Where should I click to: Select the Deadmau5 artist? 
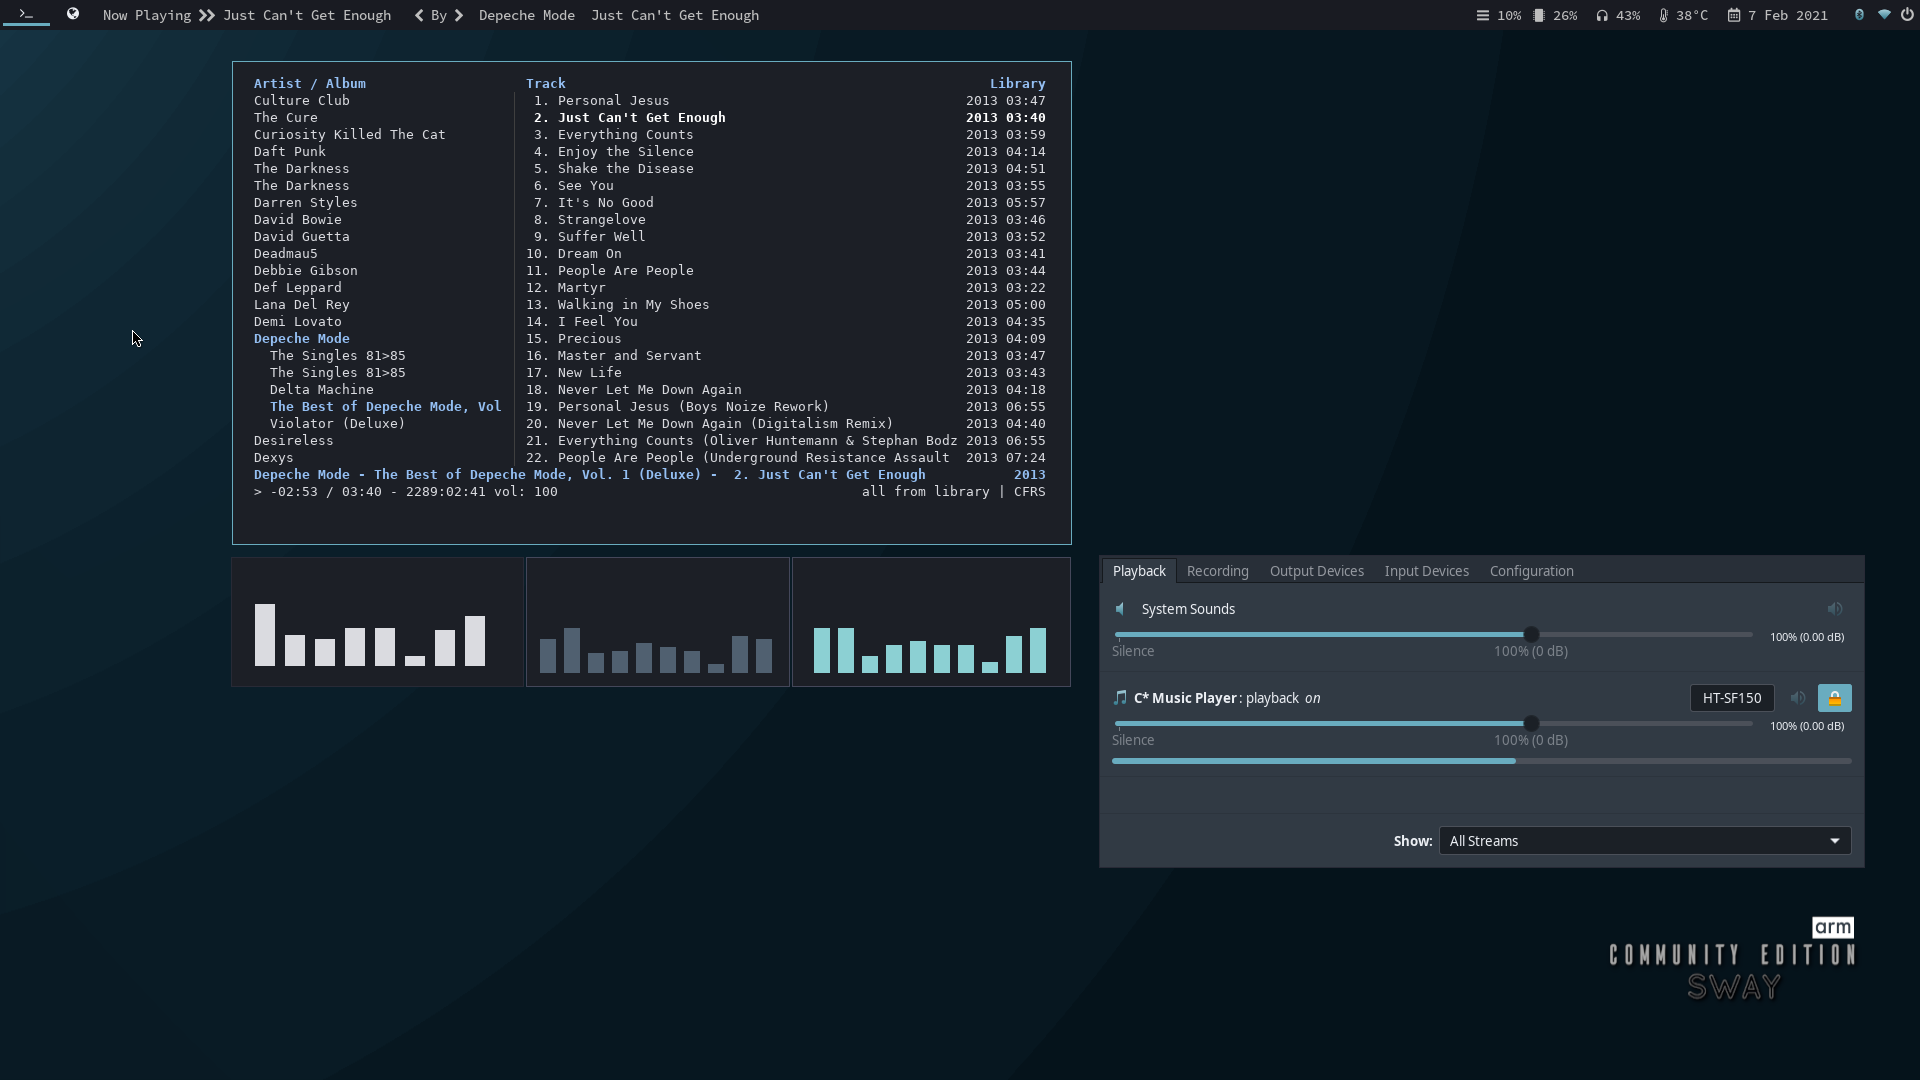pos(285,254)
